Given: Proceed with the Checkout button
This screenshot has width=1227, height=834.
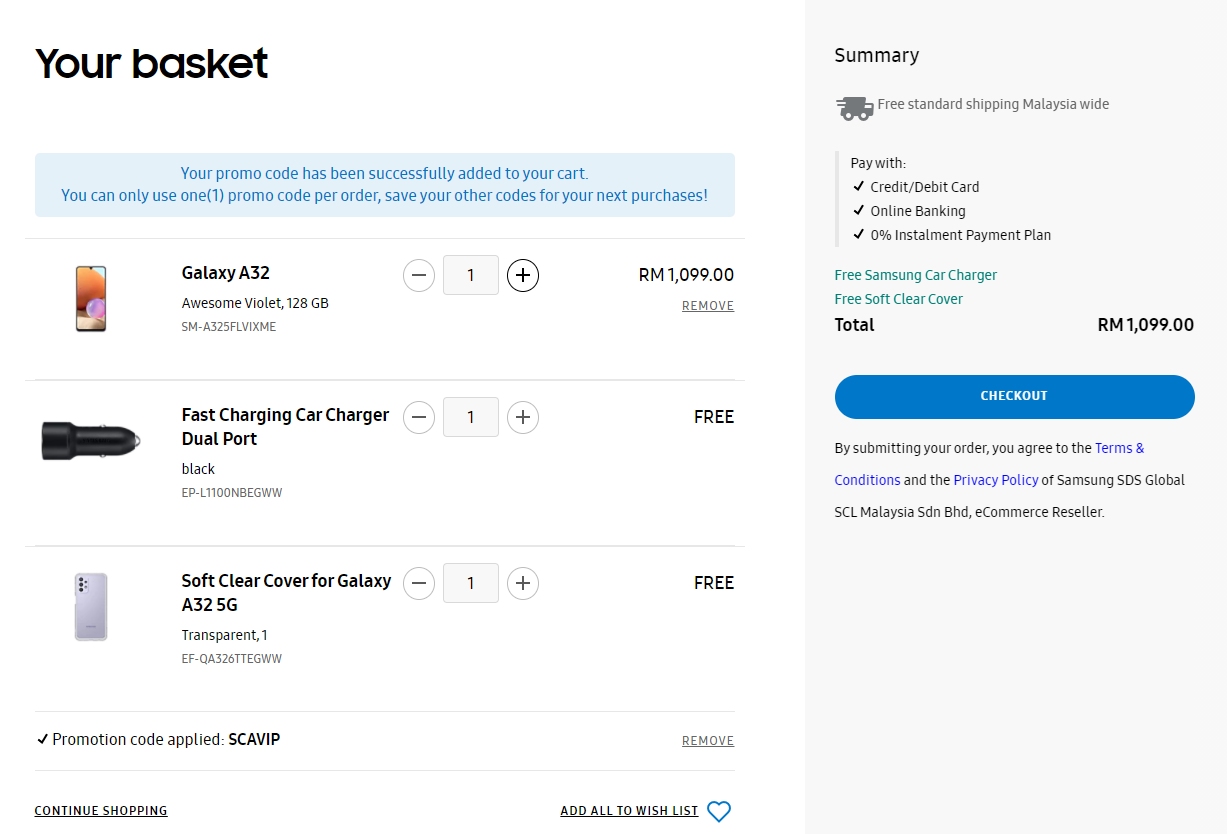Looking at the screenshot, I should pyautogui.click(x=1014, y=396).
